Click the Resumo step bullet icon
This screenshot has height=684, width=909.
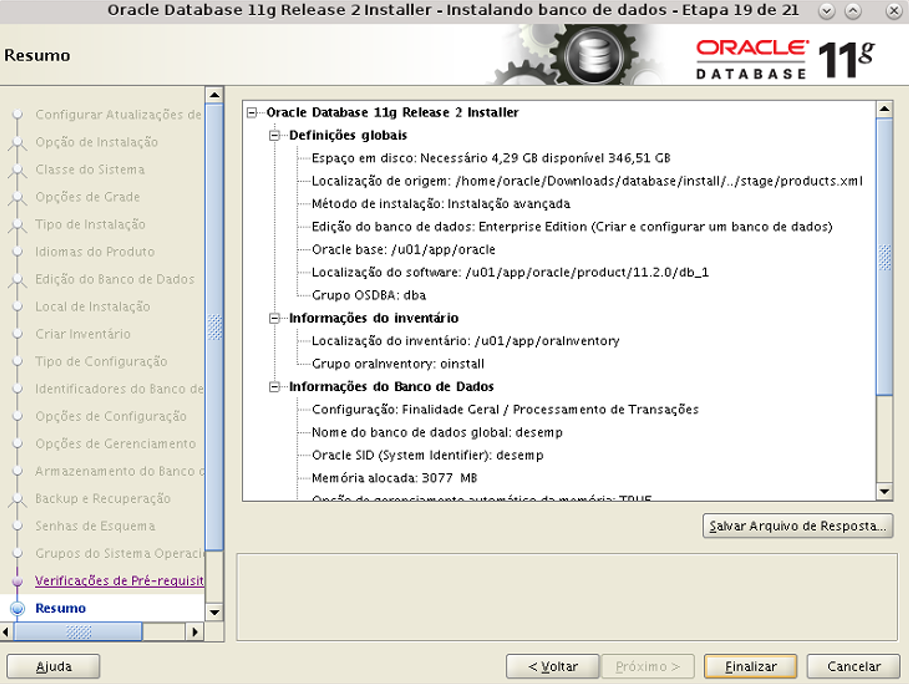pyautogui.click(x=18, y=608)
